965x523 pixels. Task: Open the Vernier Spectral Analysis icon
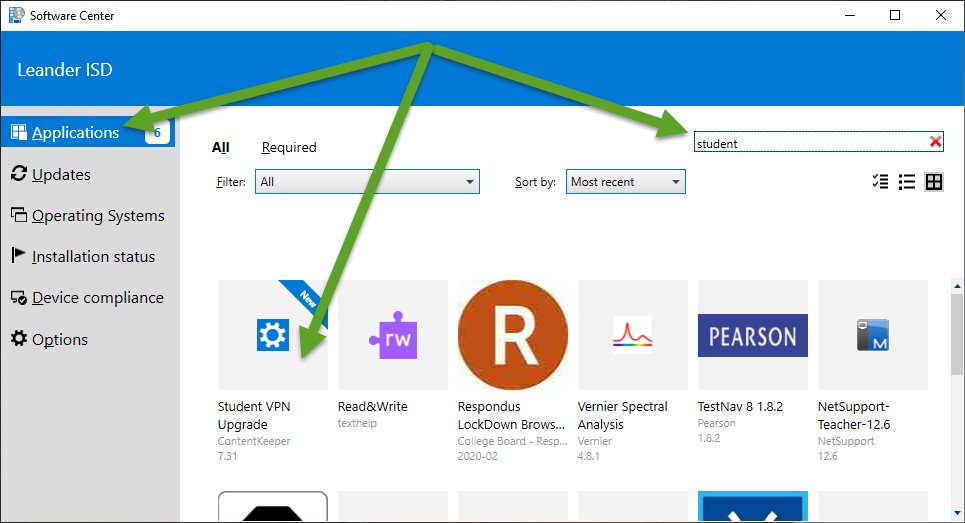pyautogui.click(x=633, y=335)
